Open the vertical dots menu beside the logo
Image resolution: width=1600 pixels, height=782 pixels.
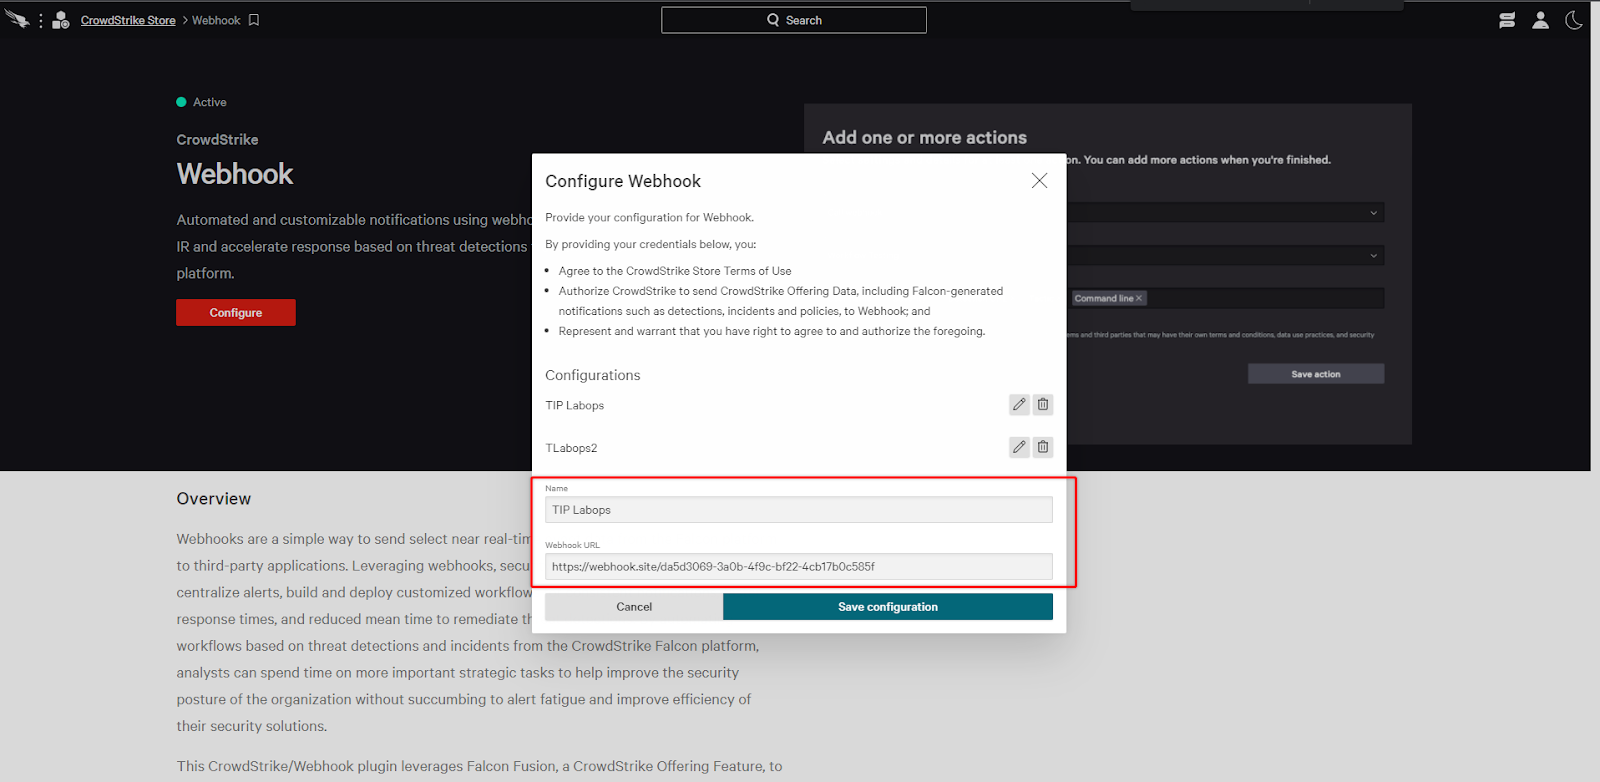tap(41, 20)
